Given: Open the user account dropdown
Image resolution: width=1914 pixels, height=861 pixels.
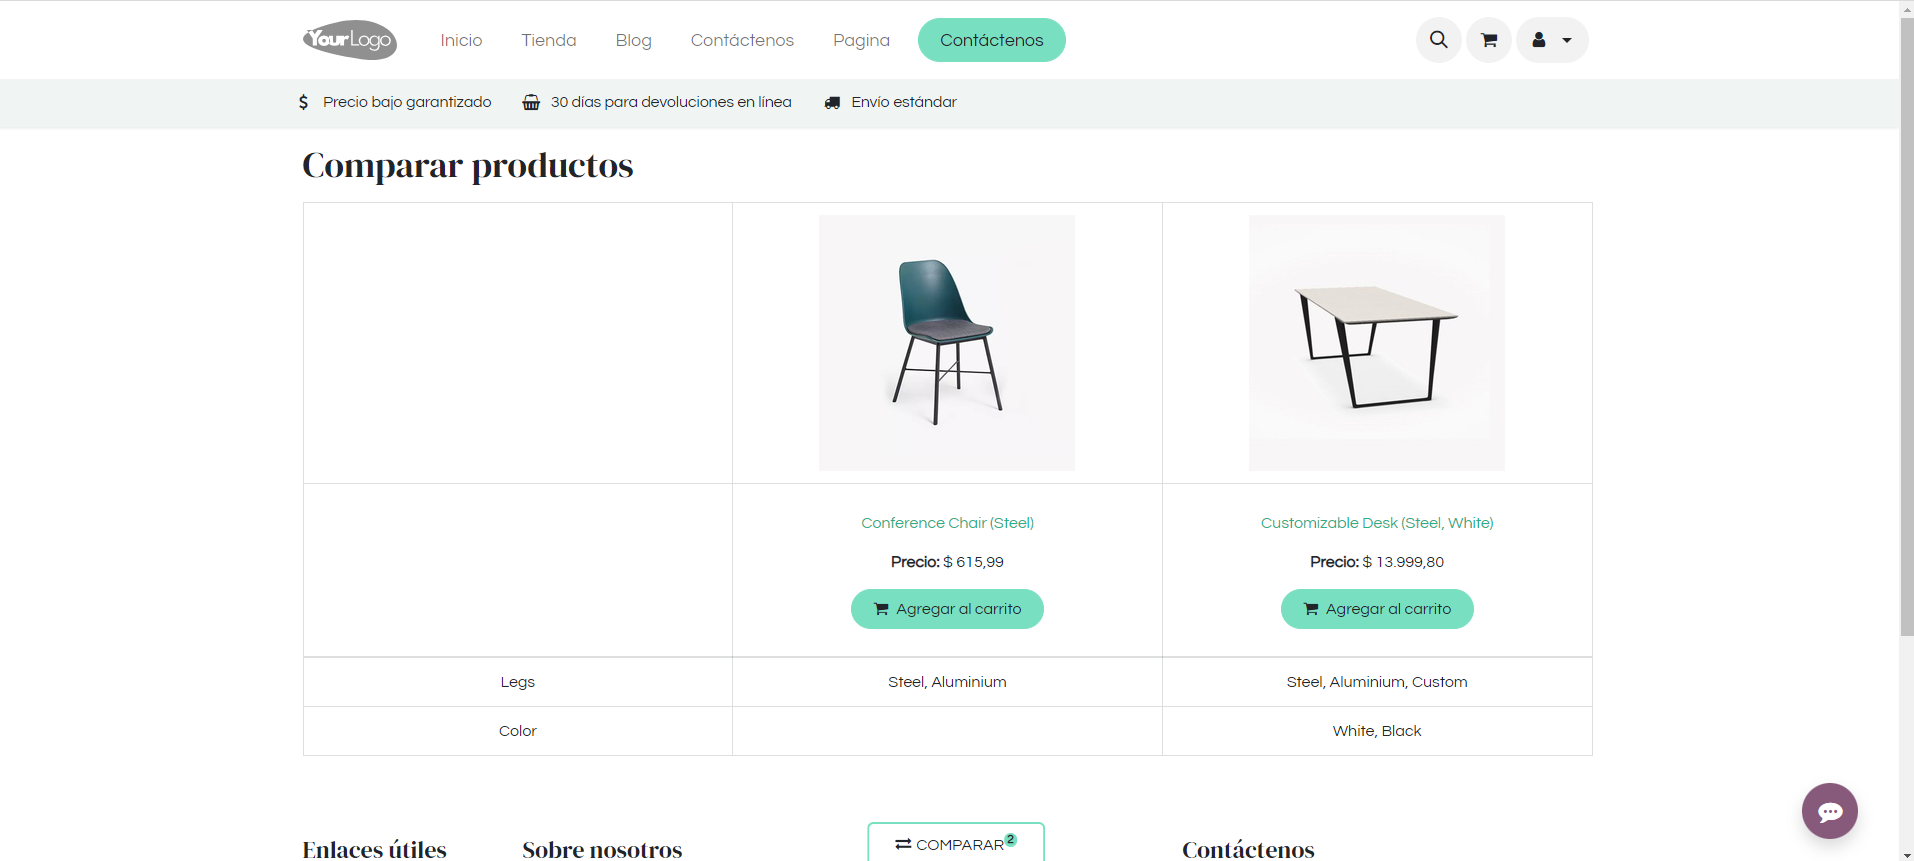Looking at the screenshot, I should 1551,40.
